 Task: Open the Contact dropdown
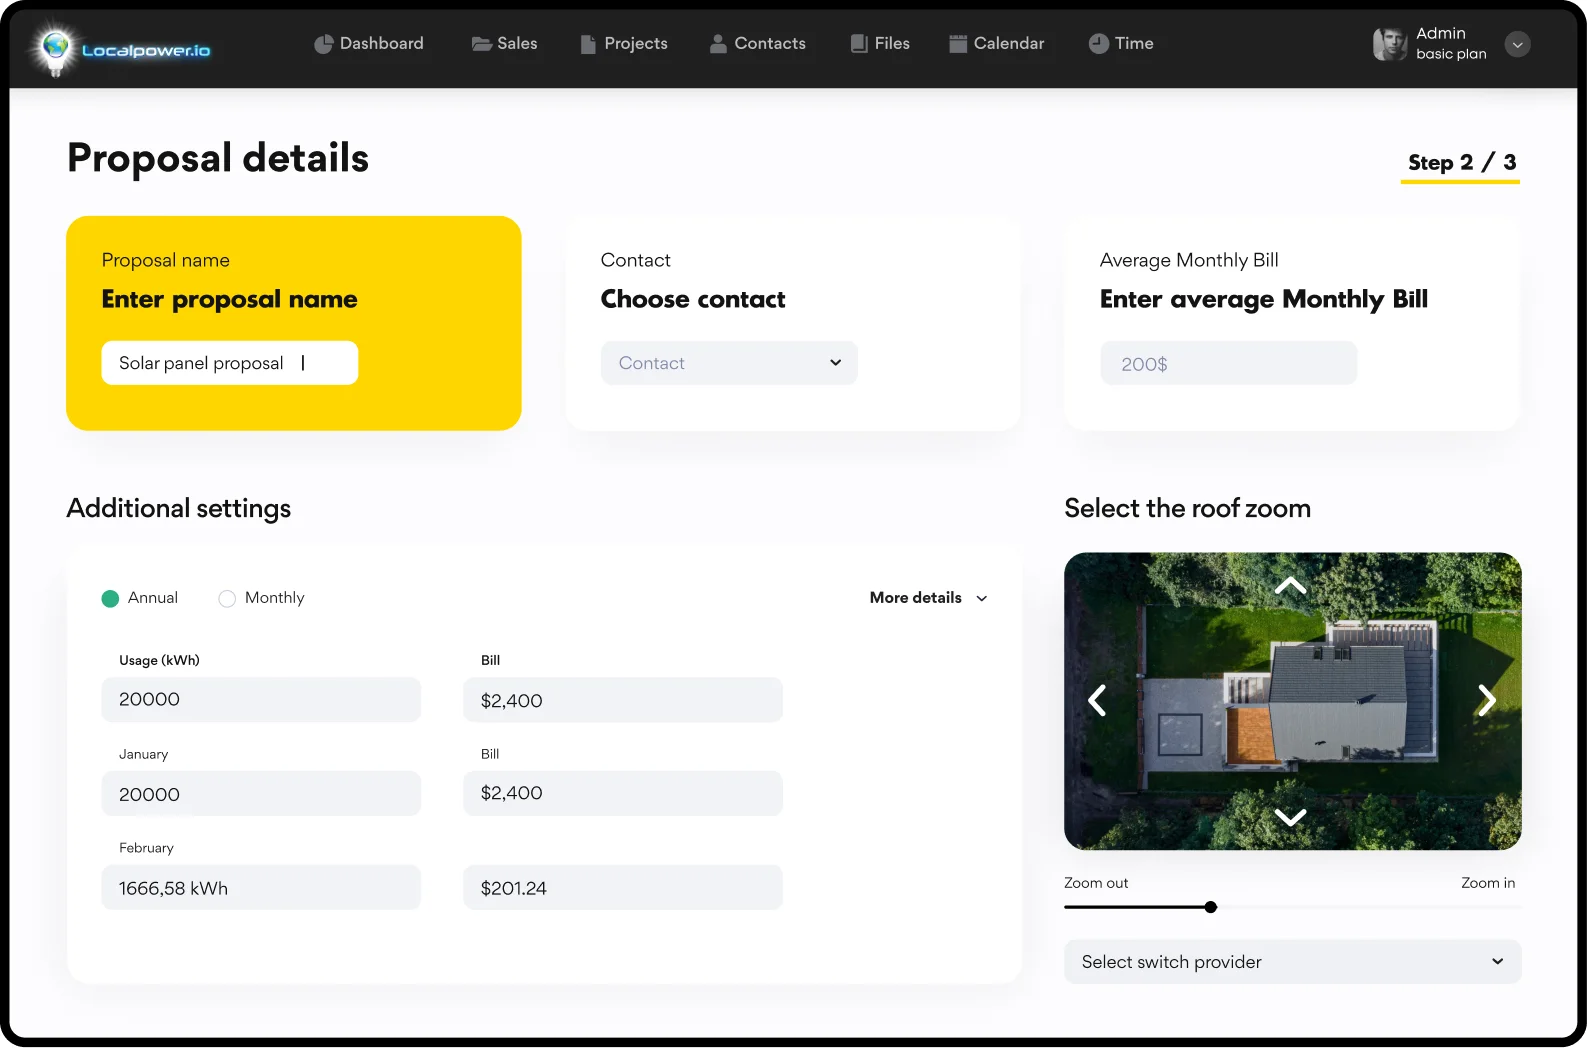tap(729, 363)
